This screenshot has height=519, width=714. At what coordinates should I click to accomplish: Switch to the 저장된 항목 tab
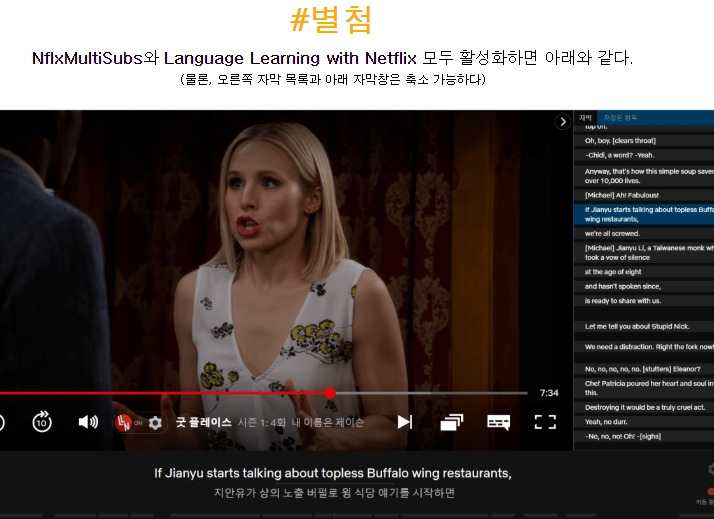620,117
